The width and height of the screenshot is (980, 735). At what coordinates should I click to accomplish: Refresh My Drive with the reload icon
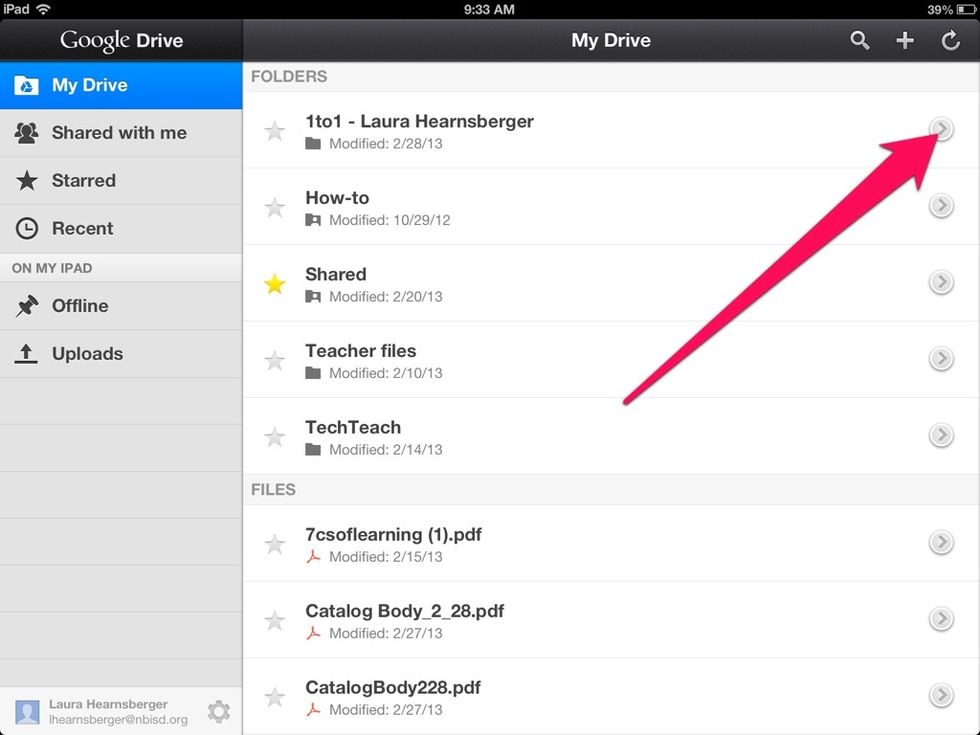click(x=950, y=41)
